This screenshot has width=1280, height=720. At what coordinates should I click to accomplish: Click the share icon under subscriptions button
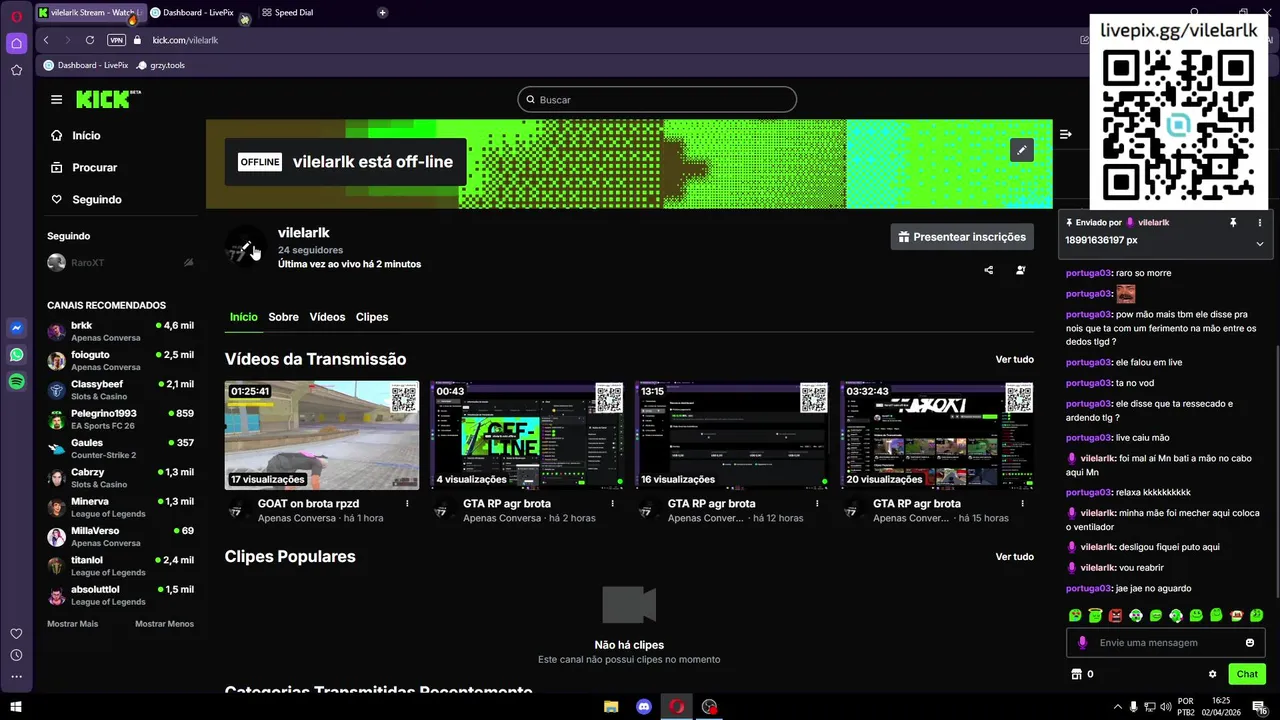[989, 270]
